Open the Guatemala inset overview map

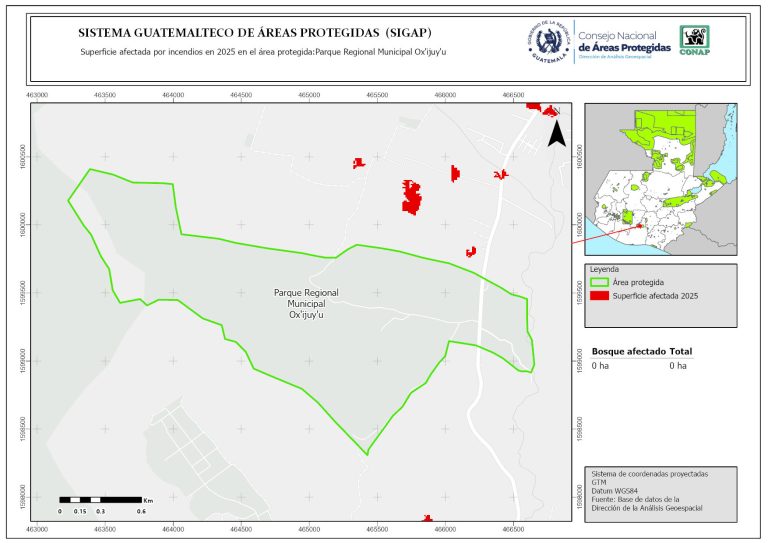pyautogui.click(x=660, y=178)
